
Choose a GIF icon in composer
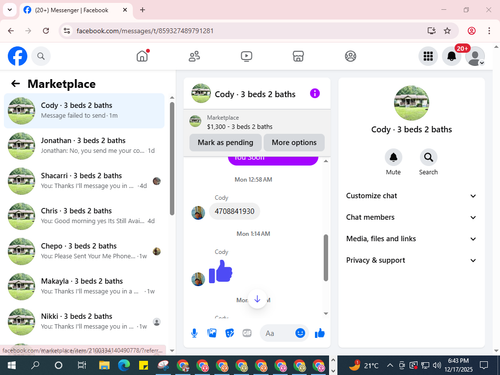(x=247, y=333)
